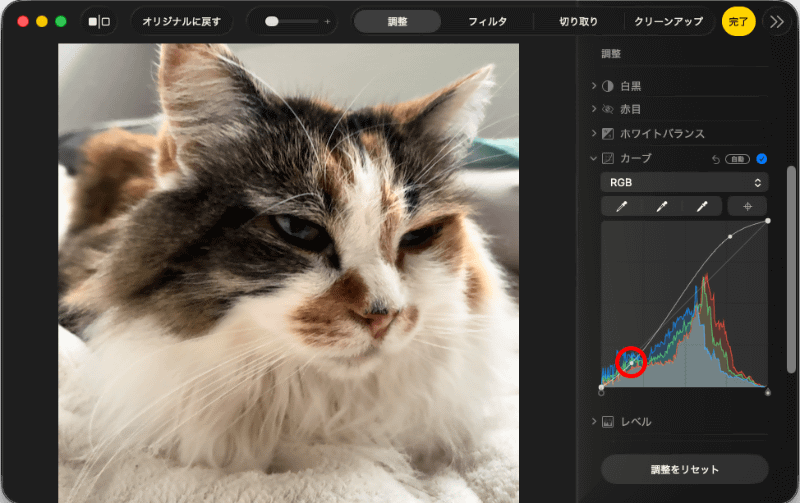Switch to the 切り取り tab
Image resolution: width=800 pixels, height=503 pixels.
(578, 21)
